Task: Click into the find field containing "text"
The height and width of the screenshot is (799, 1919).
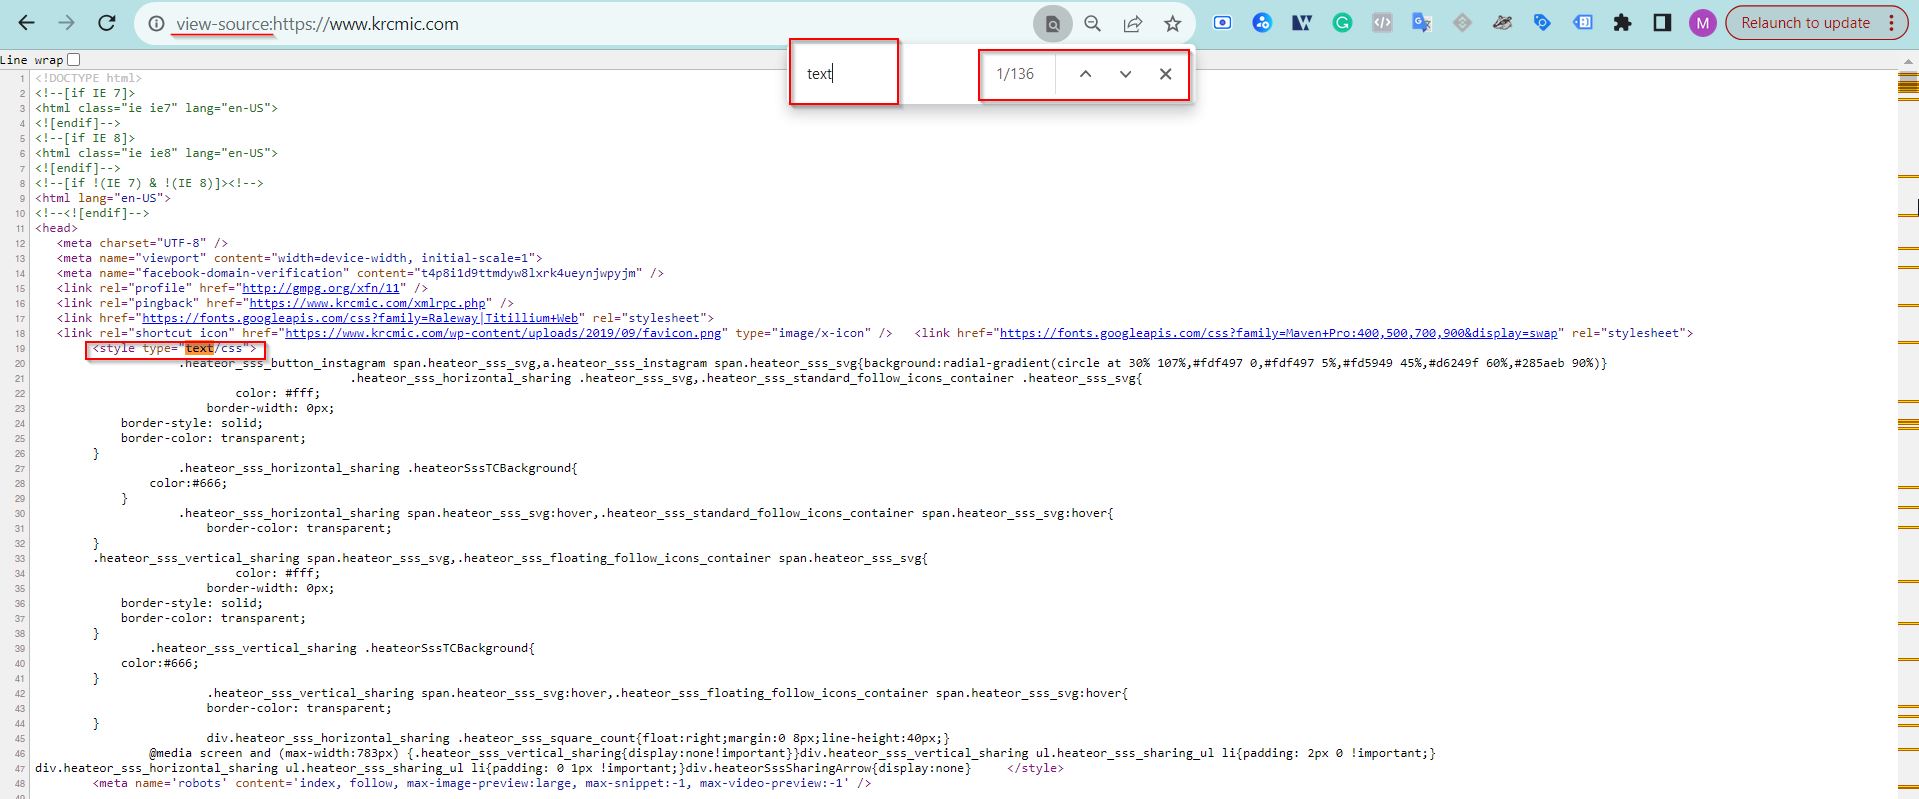Action: pos(845,74)
